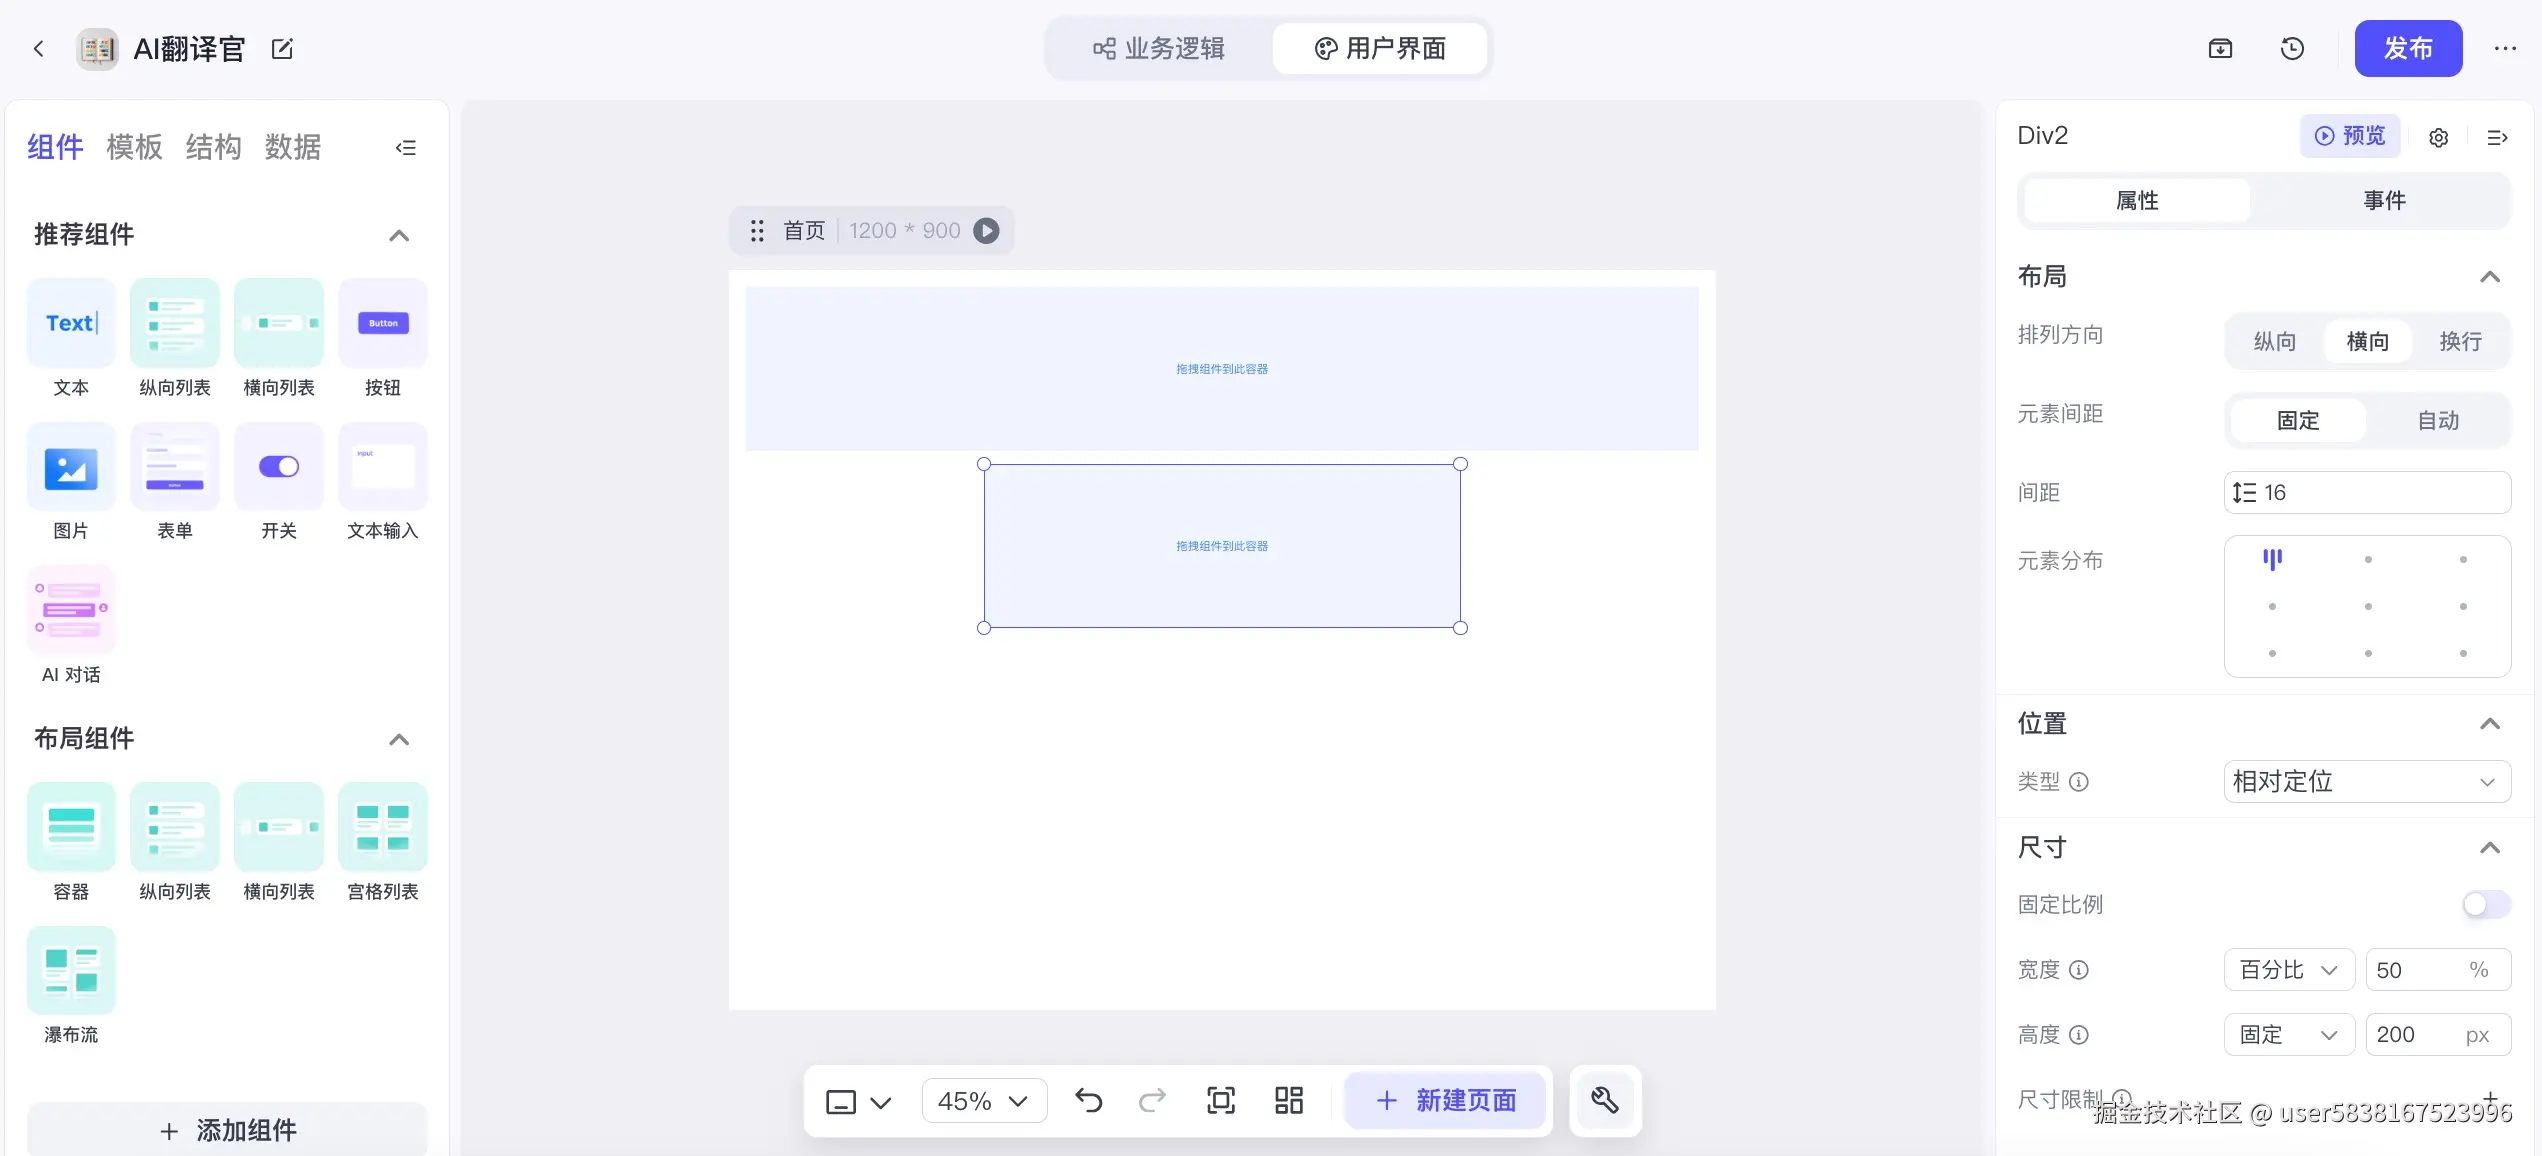Image resolution: width=2542 pixels, height=1156 pixels.
Task: Open the 结构 tab
Action: 213,148
